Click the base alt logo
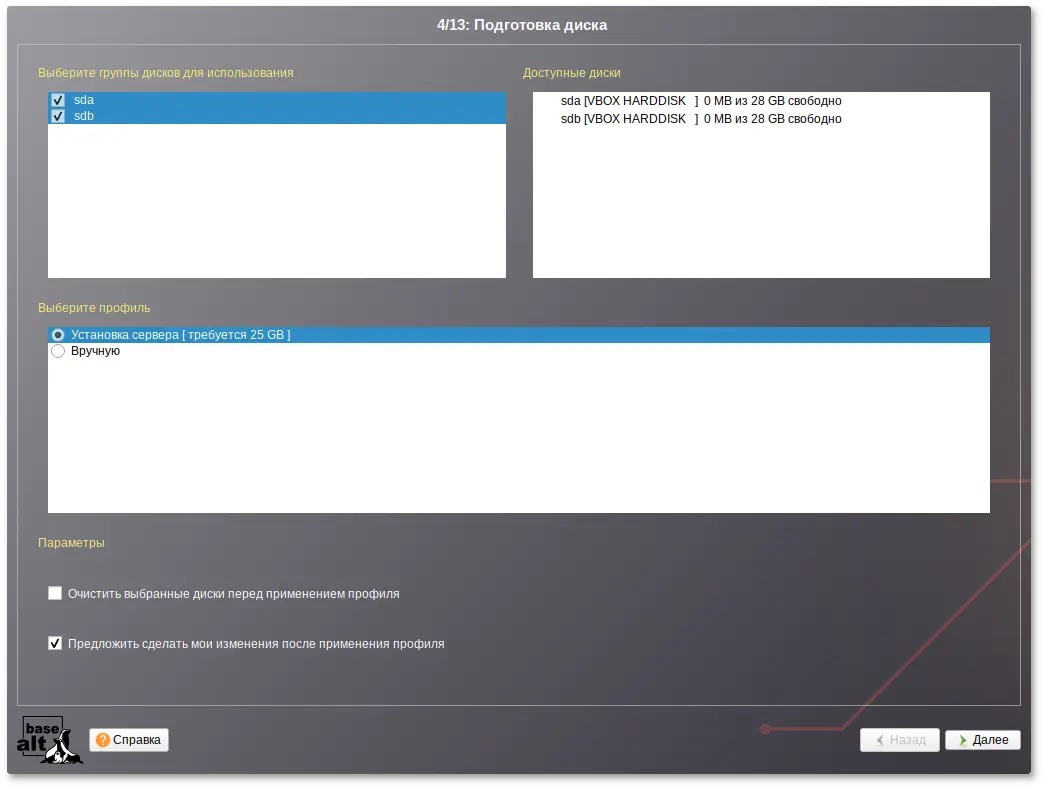1044x788 pixels. pyautogui.click(x=50, y=739)
